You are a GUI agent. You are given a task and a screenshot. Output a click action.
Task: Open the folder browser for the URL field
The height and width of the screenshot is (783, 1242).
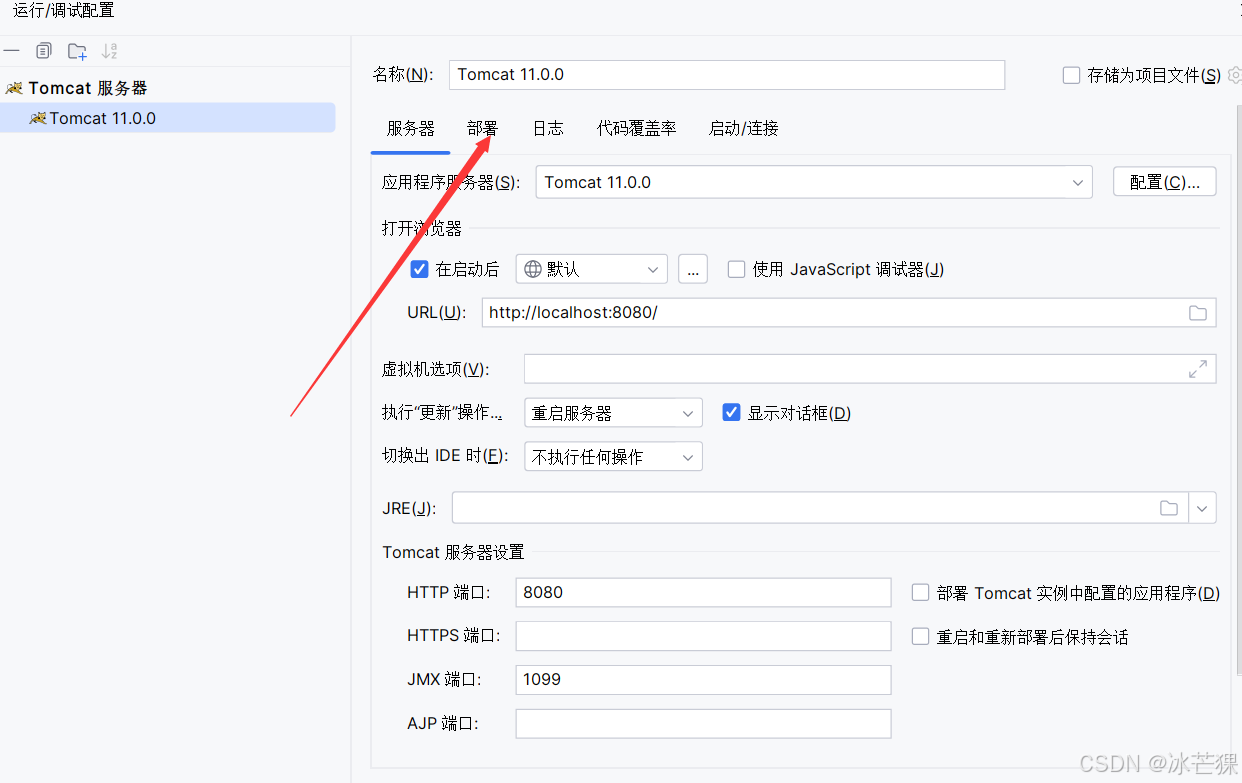click(x=1197, y=312)
